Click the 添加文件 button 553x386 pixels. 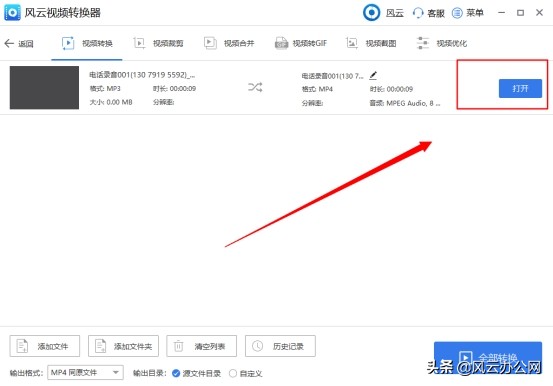pyautogui.click(x=45, y=346)
